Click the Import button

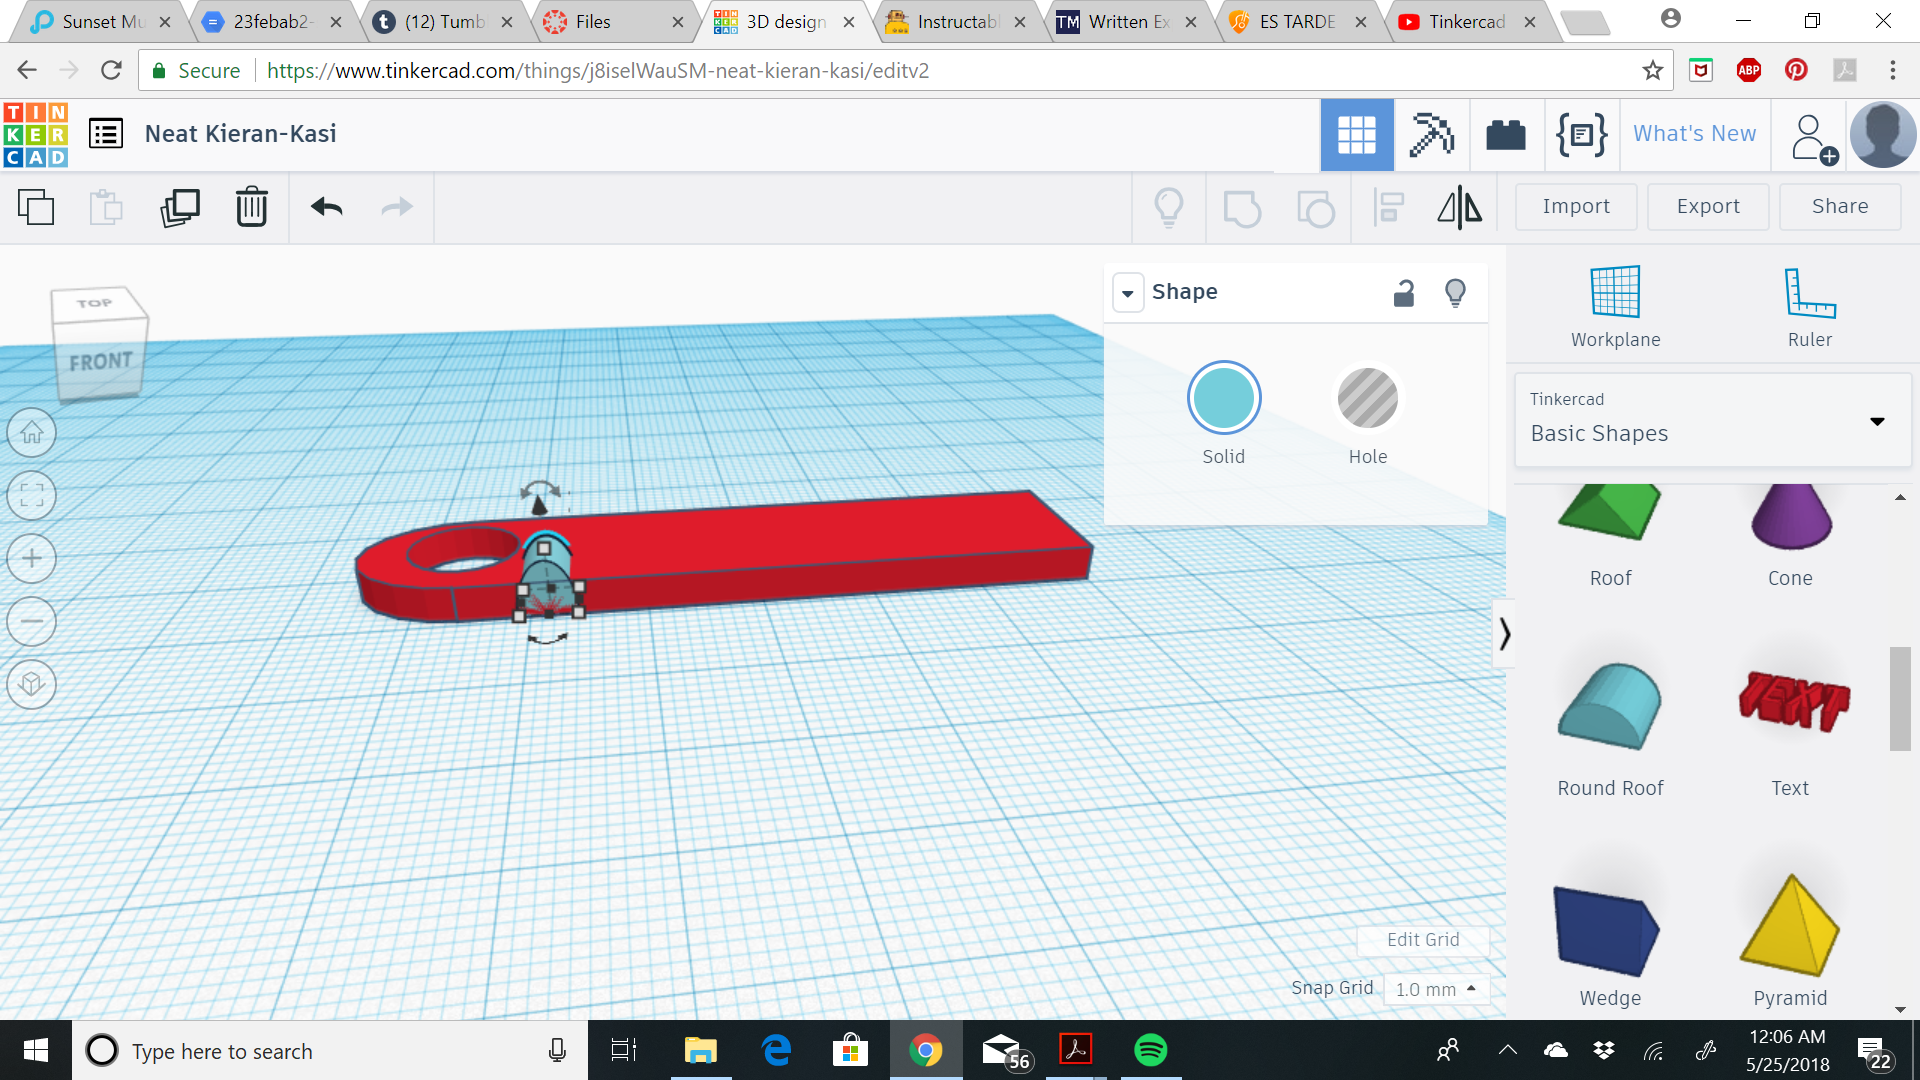(1576, 206)
